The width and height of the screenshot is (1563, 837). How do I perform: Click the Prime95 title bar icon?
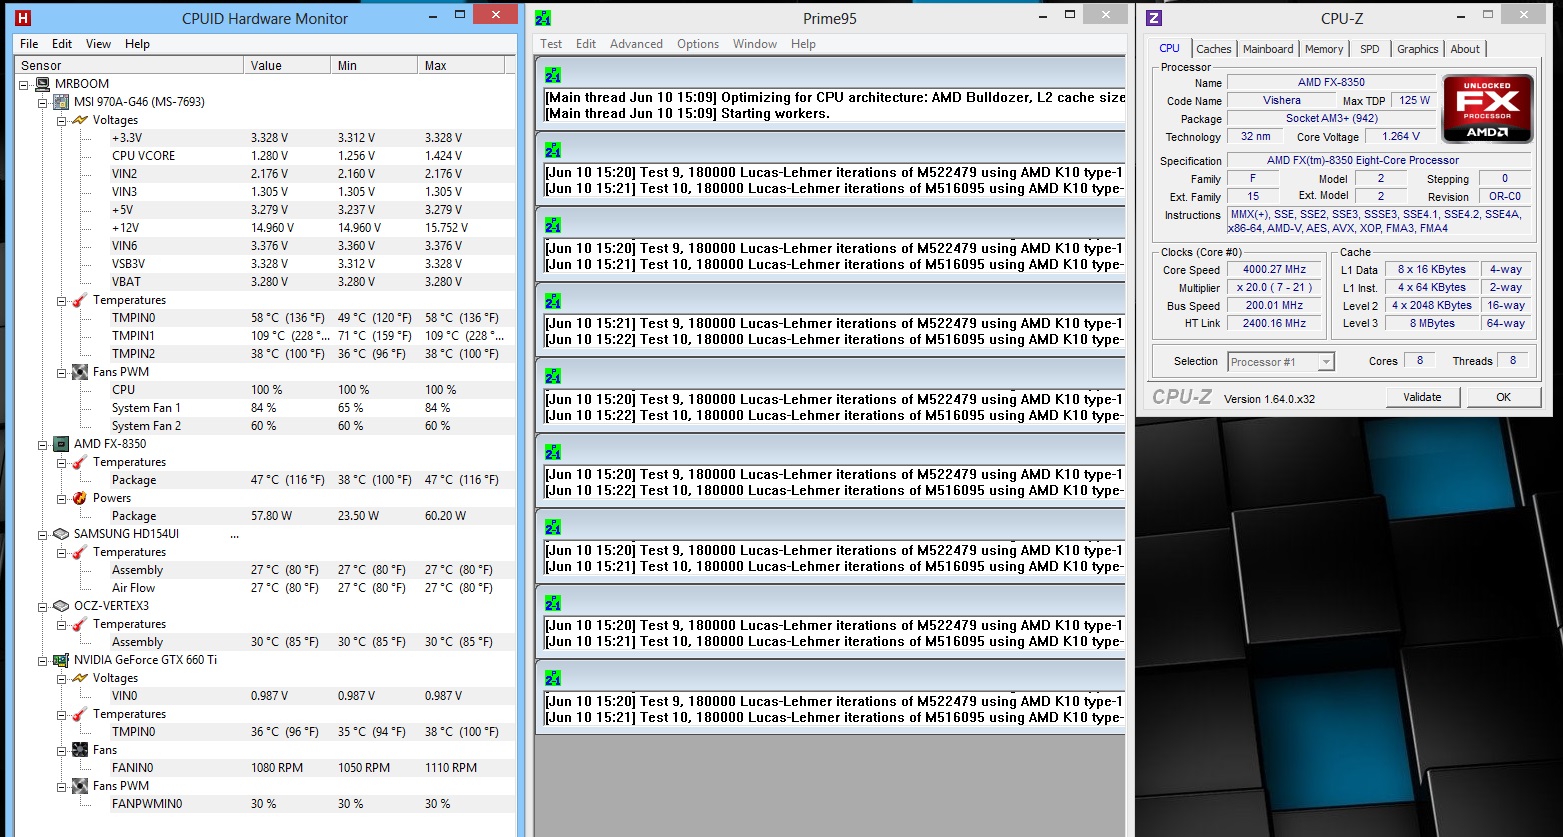[543, 18]
